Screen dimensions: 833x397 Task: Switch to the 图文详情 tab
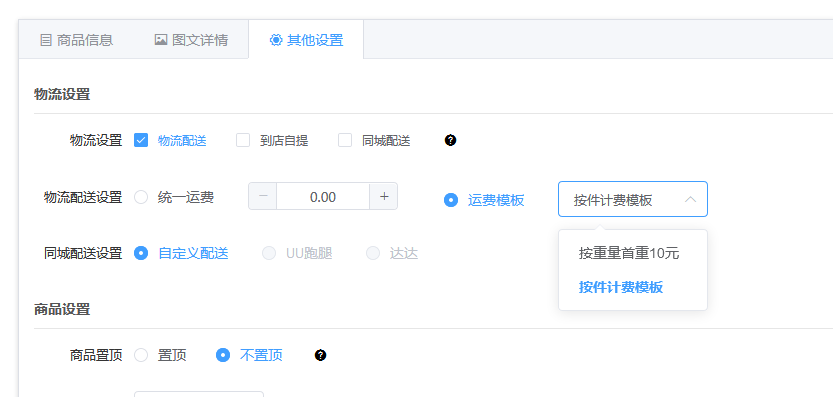(191, 40)
